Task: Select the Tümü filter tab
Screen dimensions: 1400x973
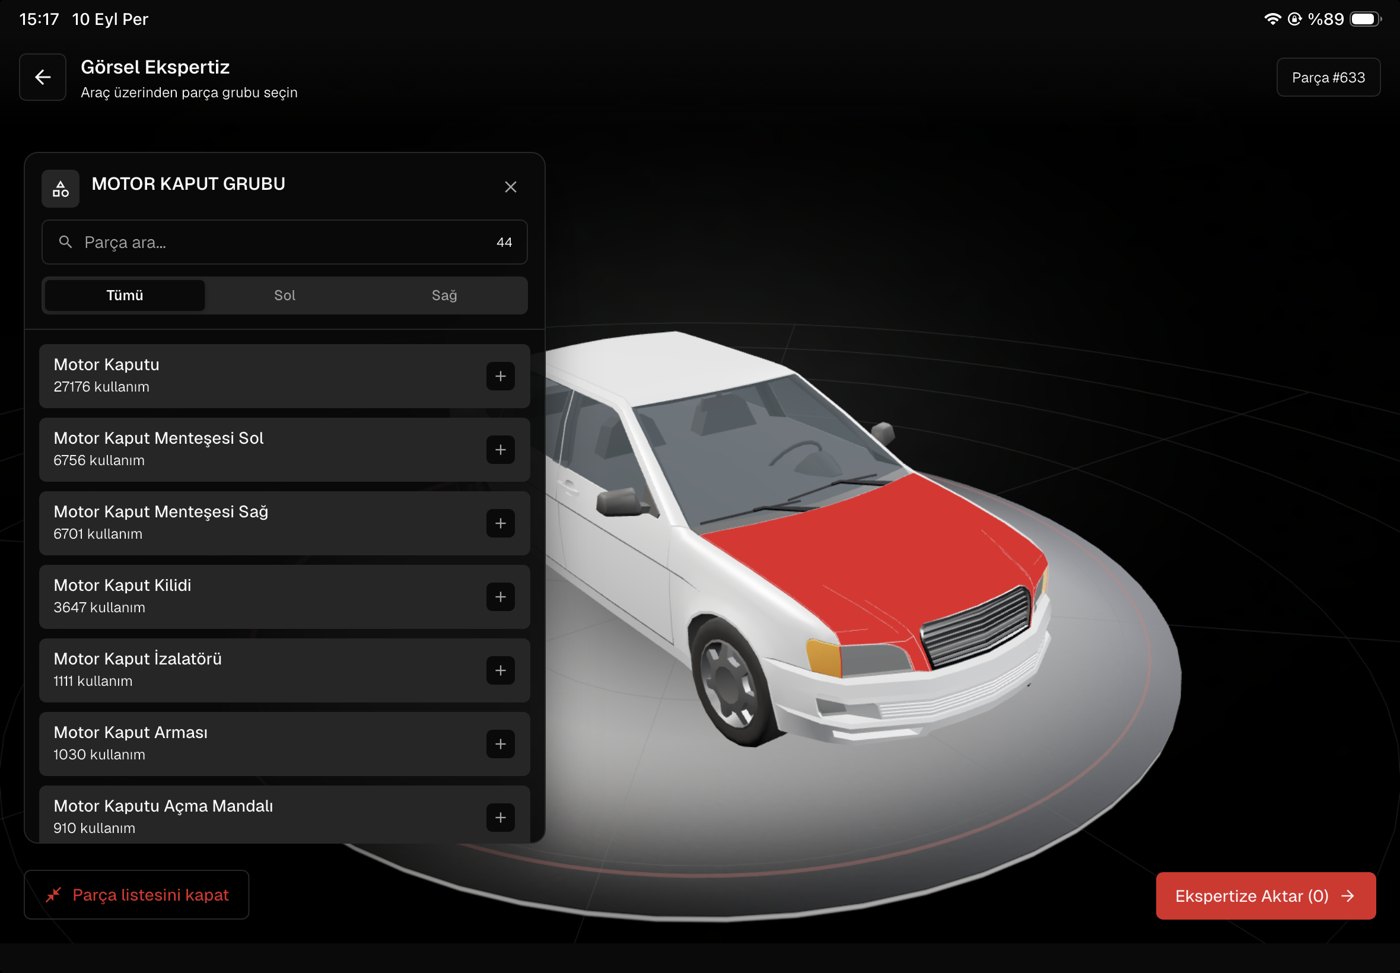Action: point(125,295)
